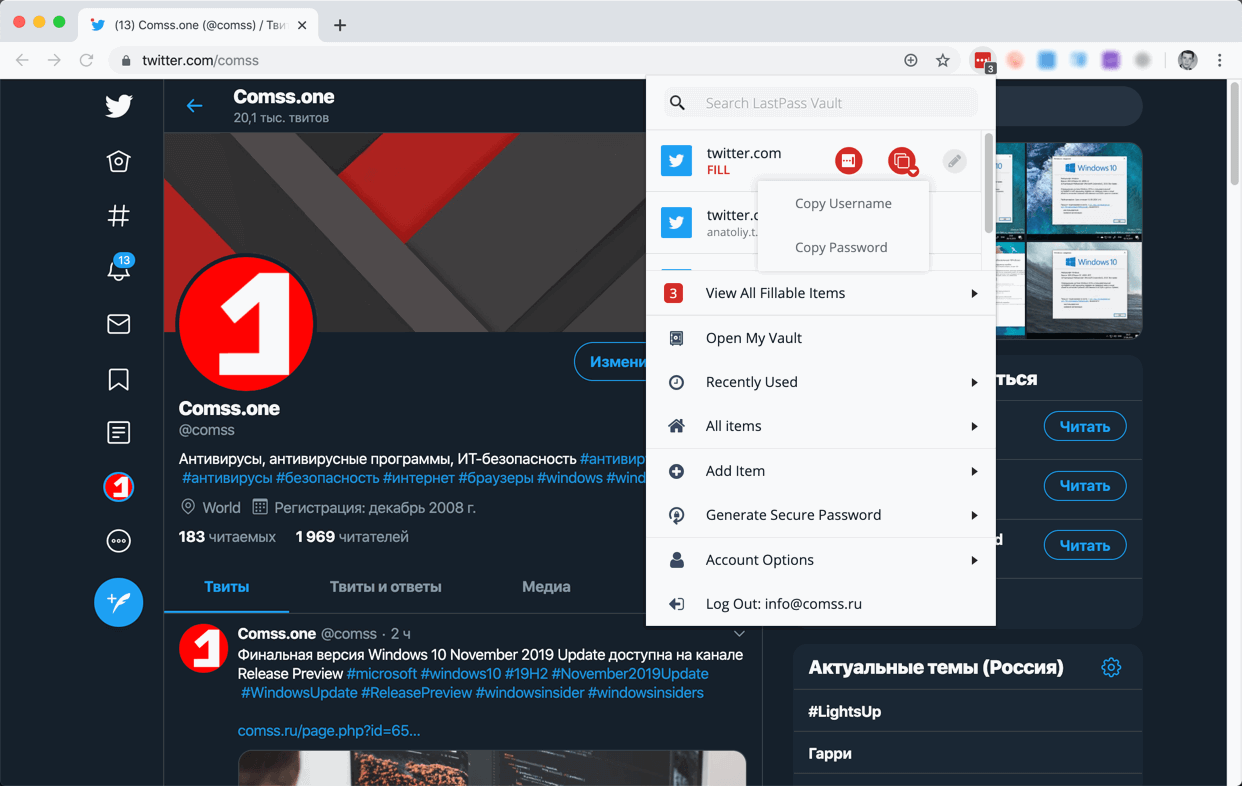Open the comss.ru/page.php link in tweet

(x=329, y=731)
